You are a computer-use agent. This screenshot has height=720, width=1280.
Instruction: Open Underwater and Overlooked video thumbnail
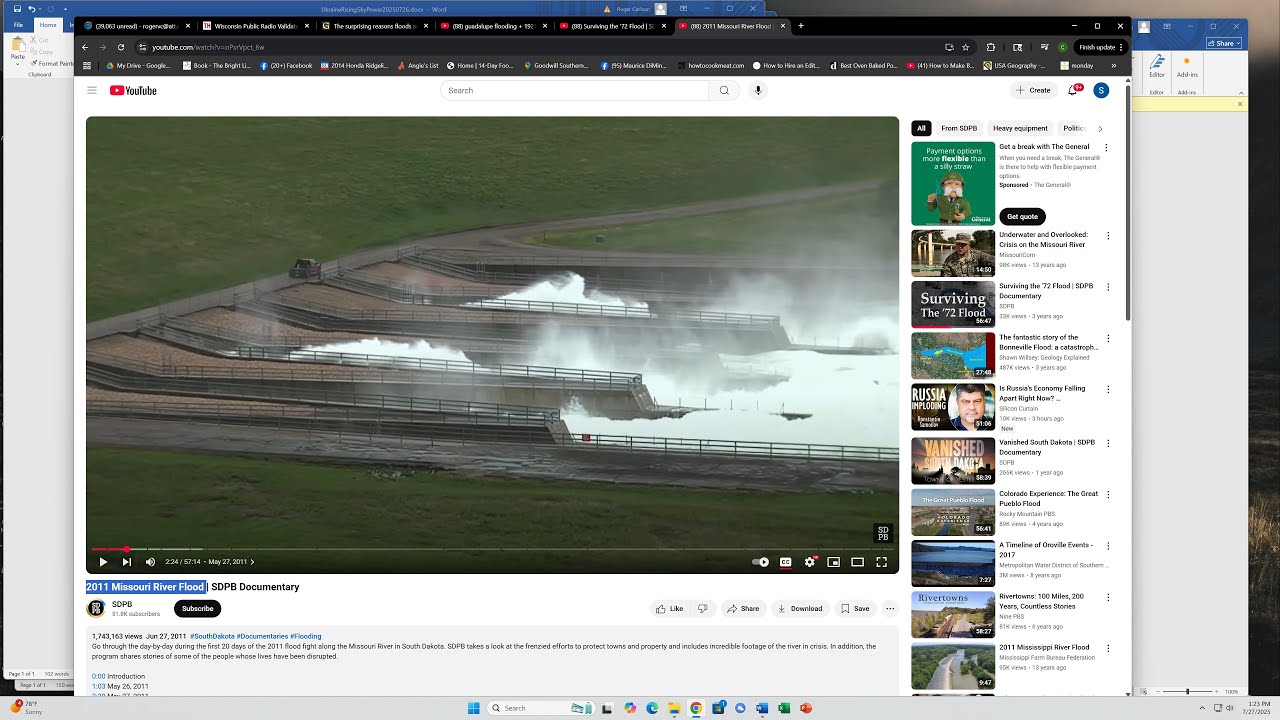[953, 253]
